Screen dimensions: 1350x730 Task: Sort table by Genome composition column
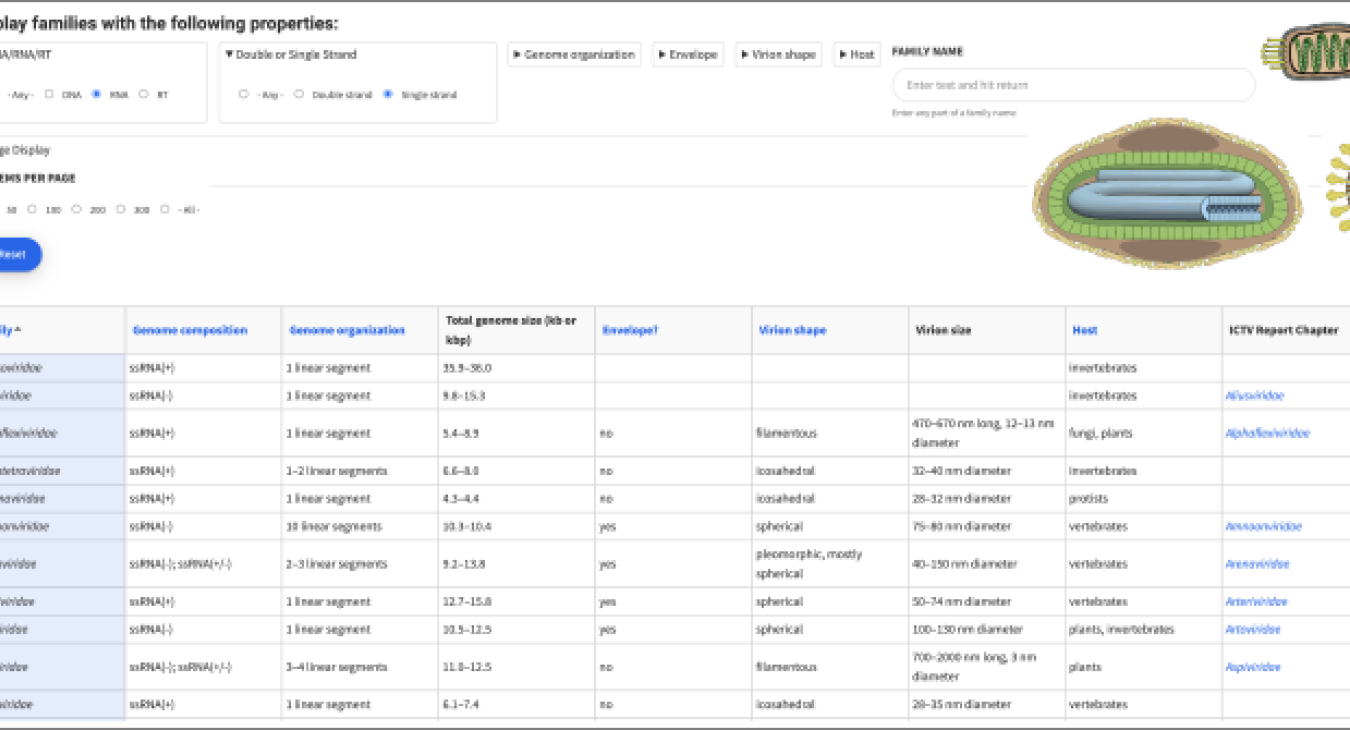coord(190,330)
